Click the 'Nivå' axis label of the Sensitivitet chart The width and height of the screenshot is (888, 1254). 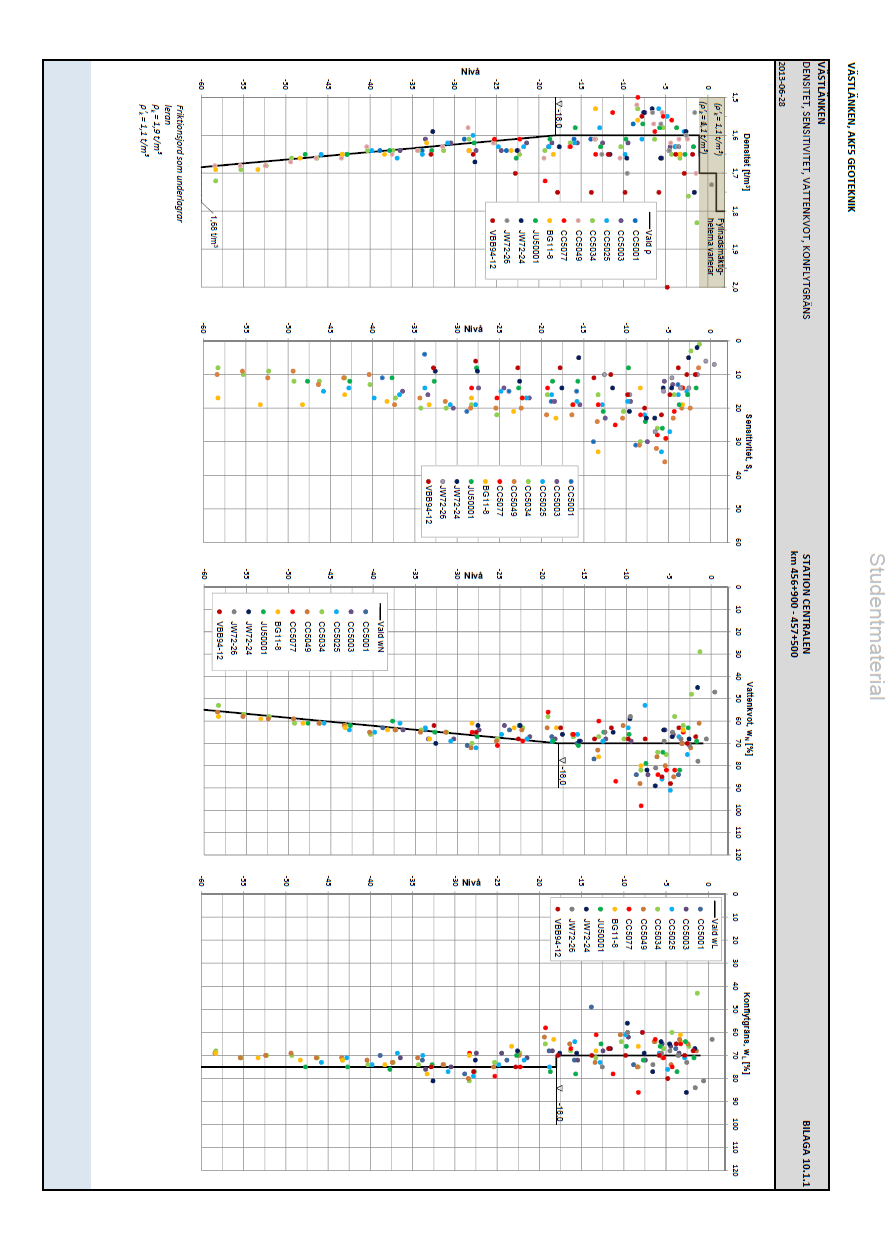click(x=473, y=329)
